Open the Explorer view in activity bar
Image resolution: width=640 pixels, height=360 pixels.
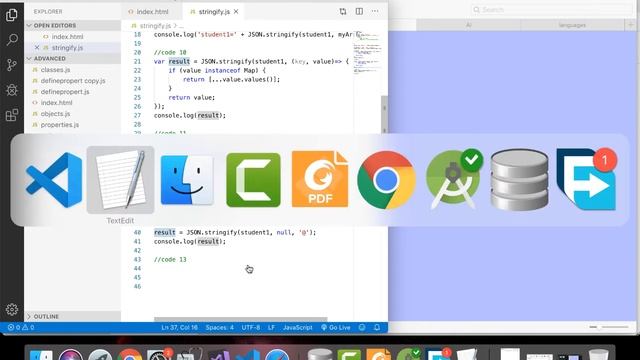(x=12, y=15)
